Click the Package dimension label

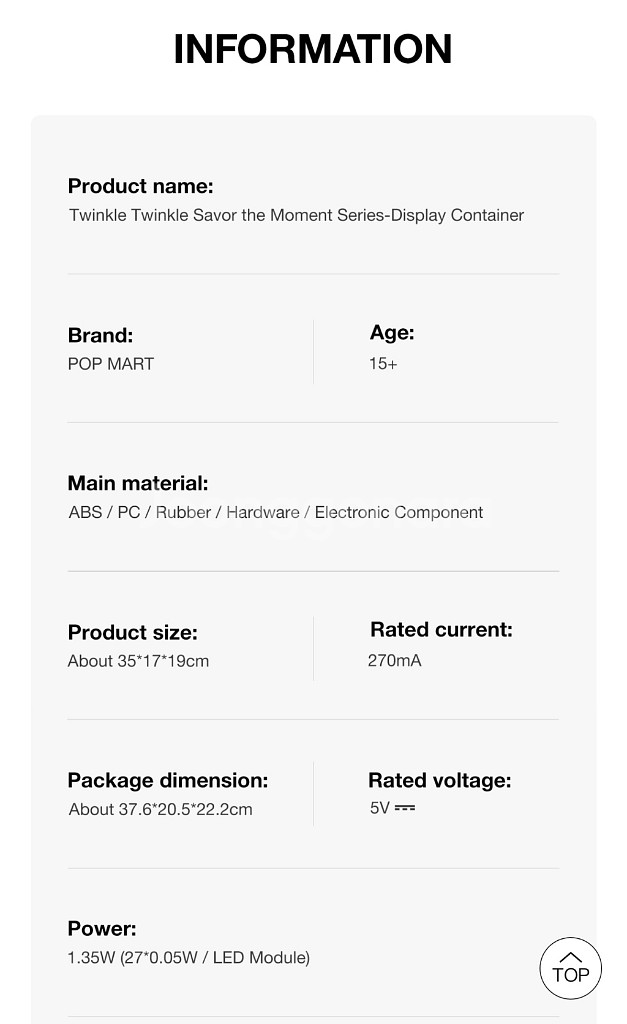(168, 780)
